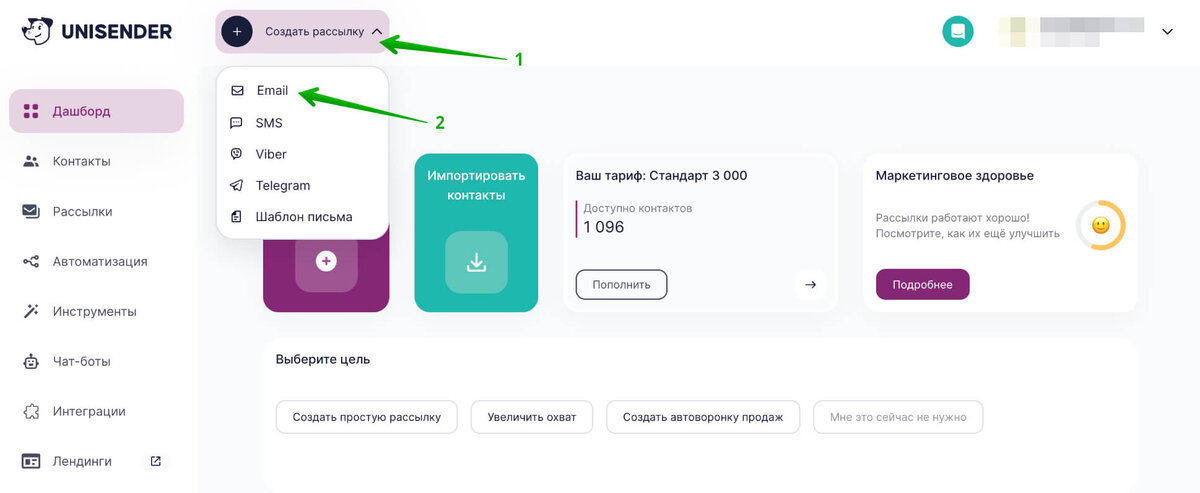Click the Создать рассылку button label
Image resolution: width=1200 pixels, height=493 pixels.
tap(314, 31)
